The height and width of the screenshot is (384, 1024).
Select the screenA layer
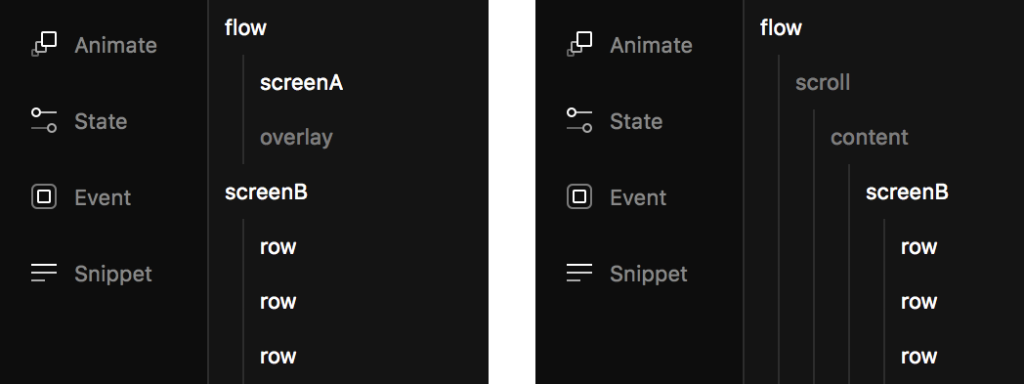point(301,83)
